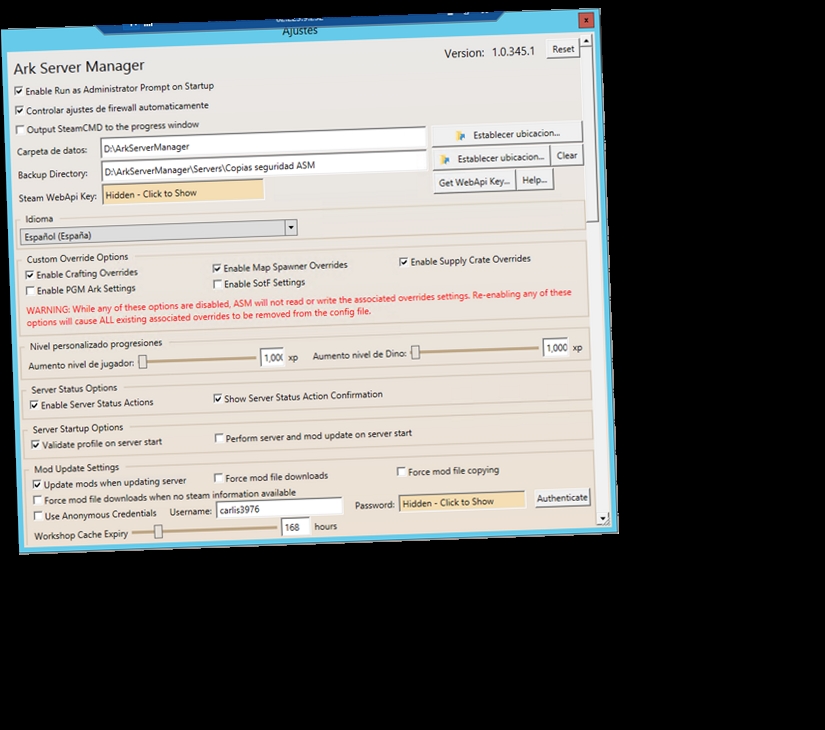Click the Dino level xp value box

(x=556, y=348)
